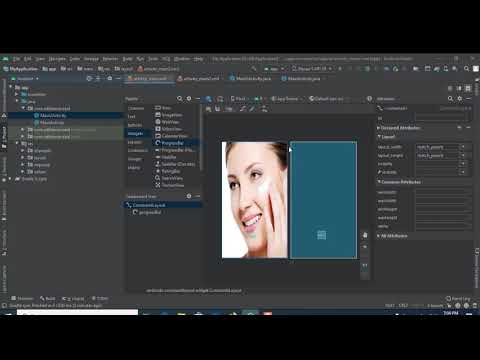Viewport: 480px width, 360px height.
Task: Click the clear all constraints icon
Action: pos(243,109)
